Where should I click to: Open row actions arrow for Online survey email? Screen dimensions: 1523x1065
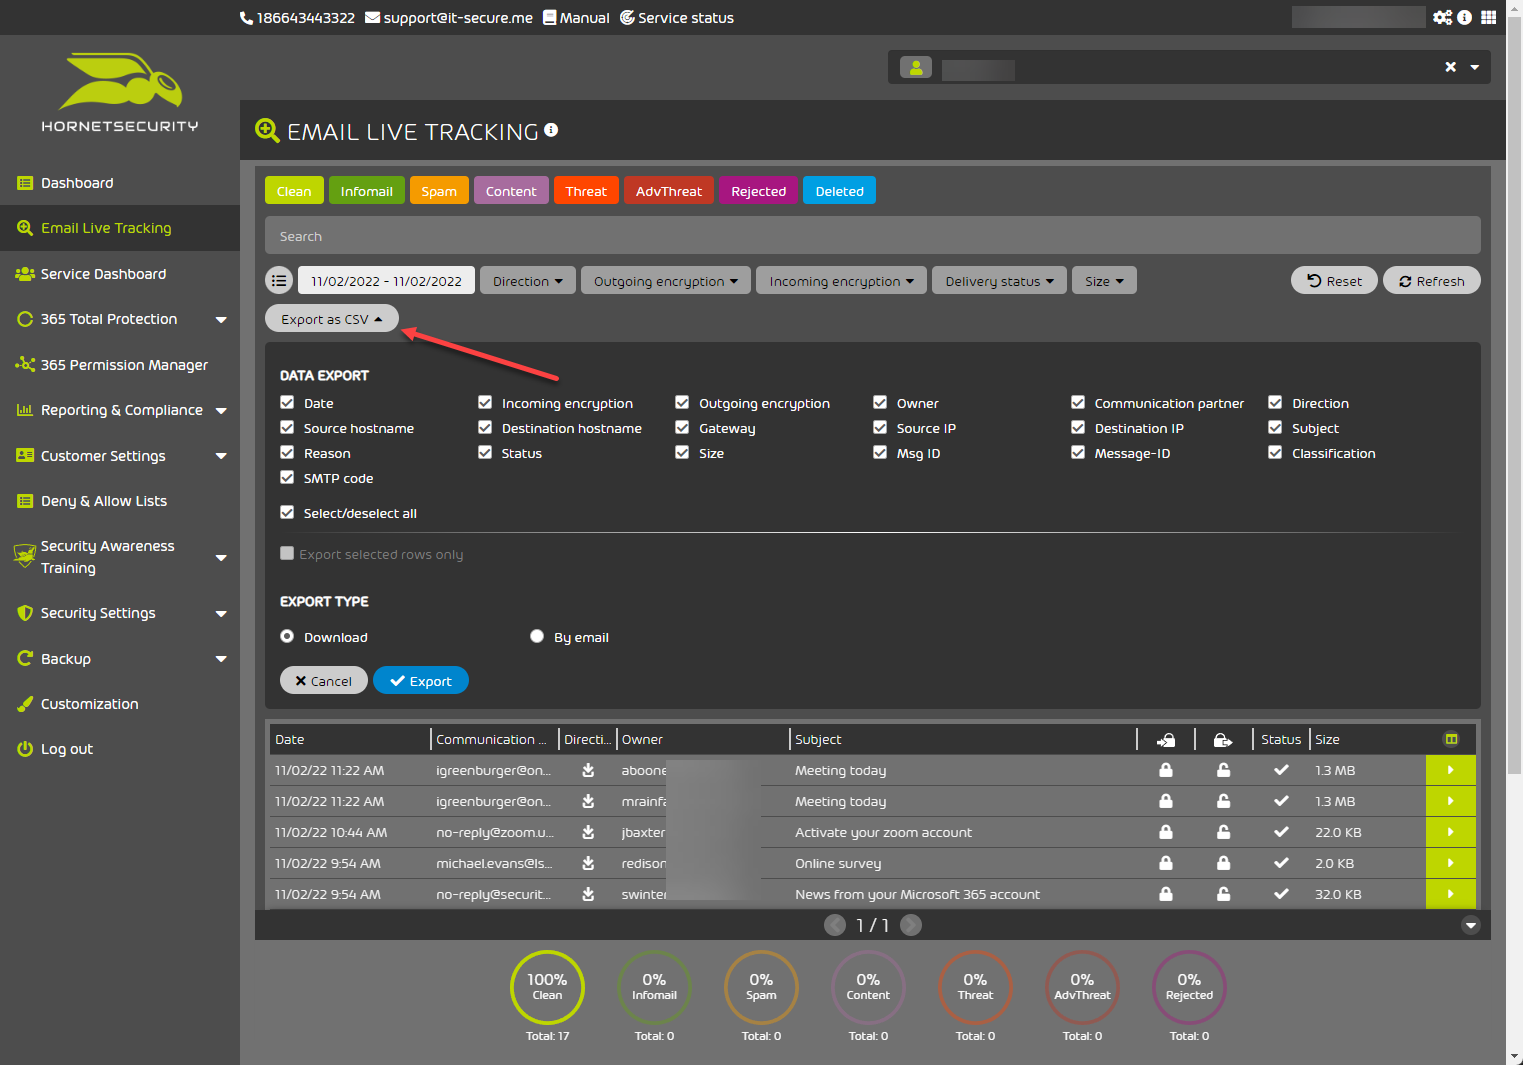(x=1450, y=863)
